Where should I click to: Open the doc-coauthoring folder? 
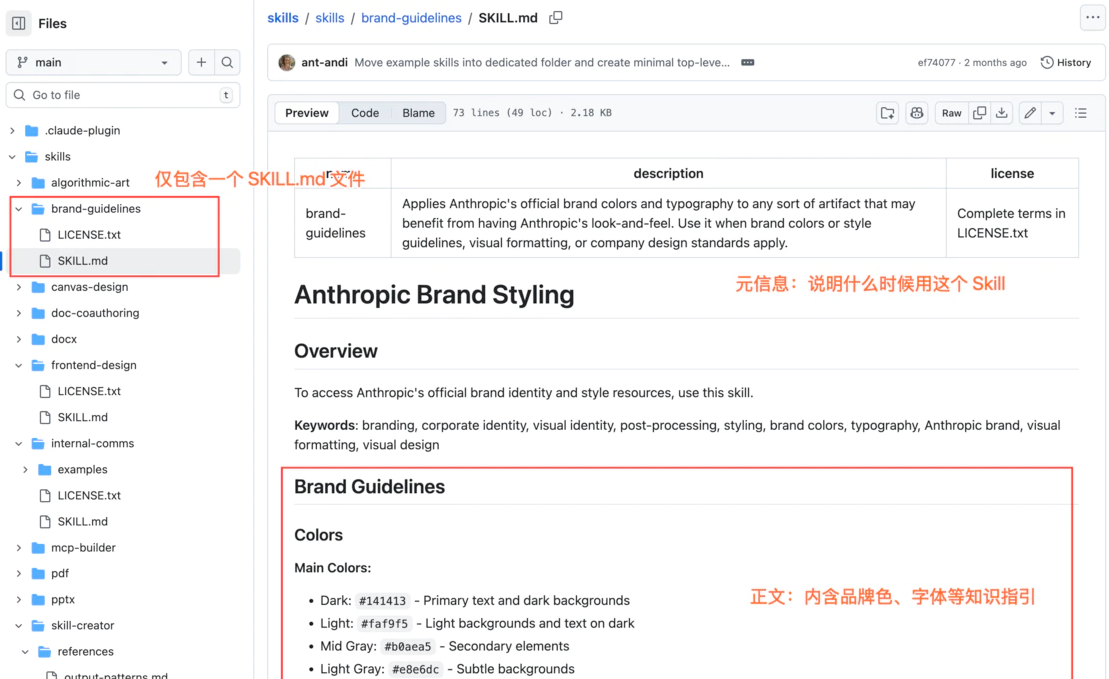[95, 313]
